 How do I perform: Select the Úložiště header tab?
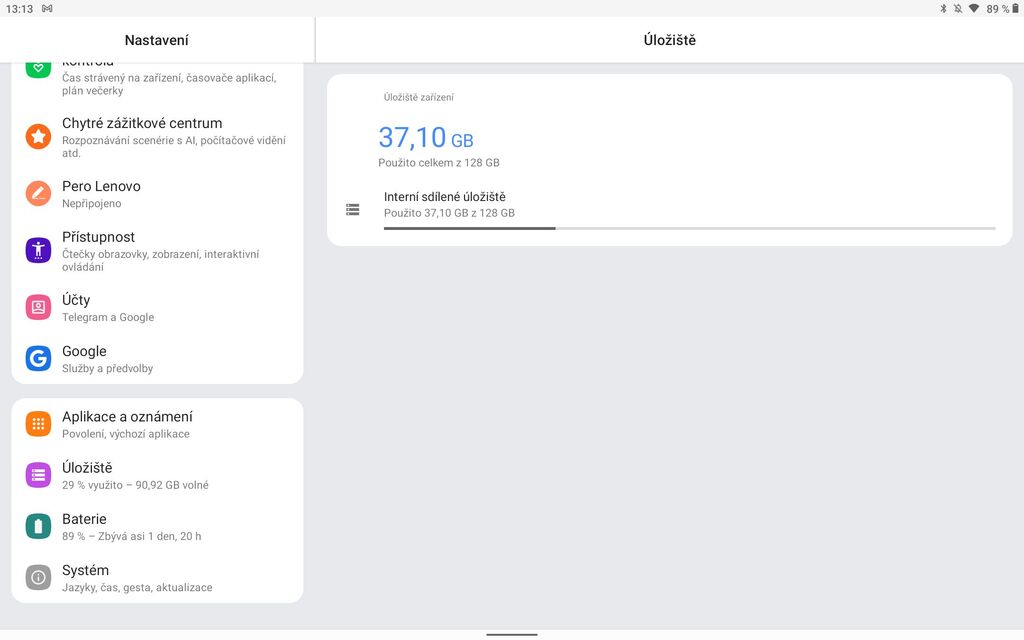tap(667, 37)
